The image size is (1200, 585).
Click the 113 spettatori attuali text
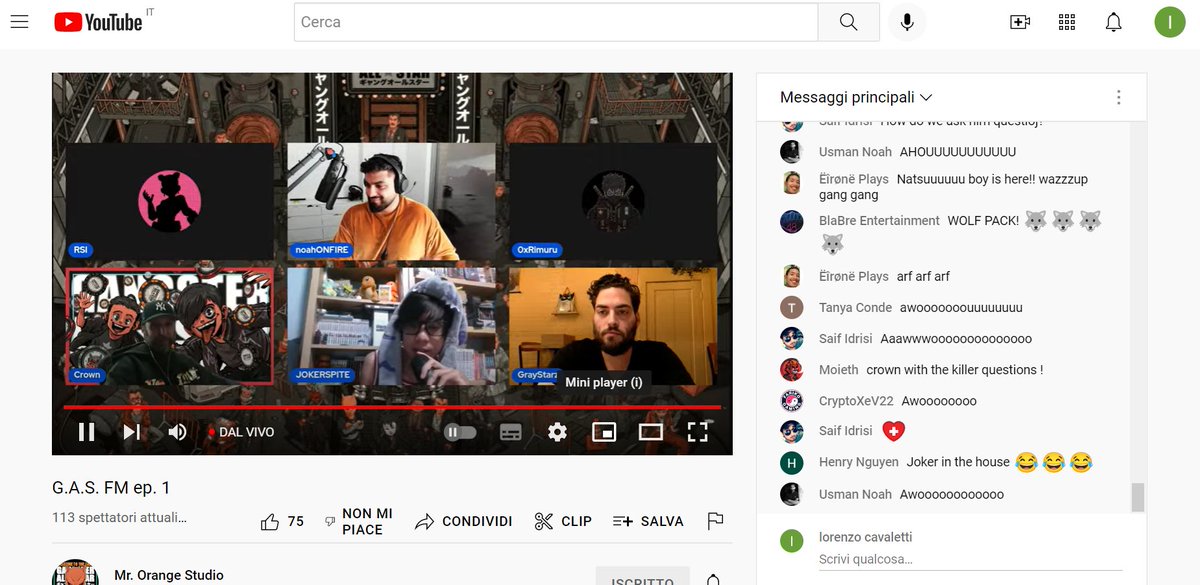point(119,518)
